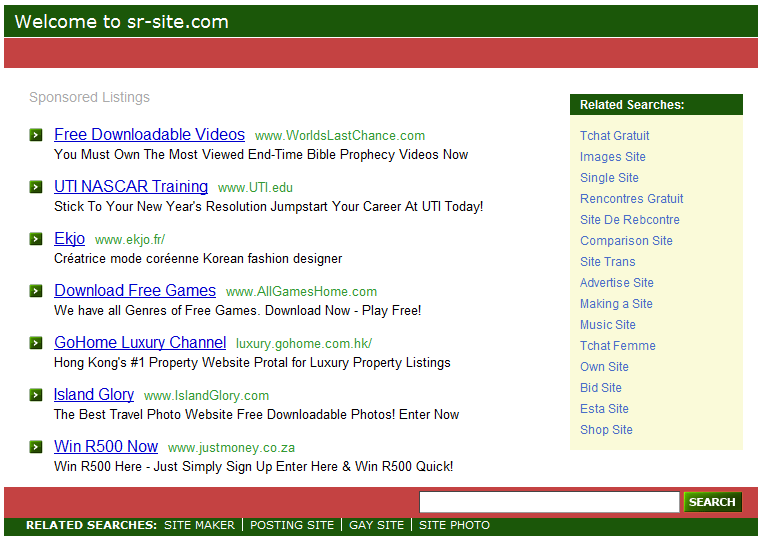The image size is (763, 540).
Task: Select Images Site related search
Action: tap(613, 157)
